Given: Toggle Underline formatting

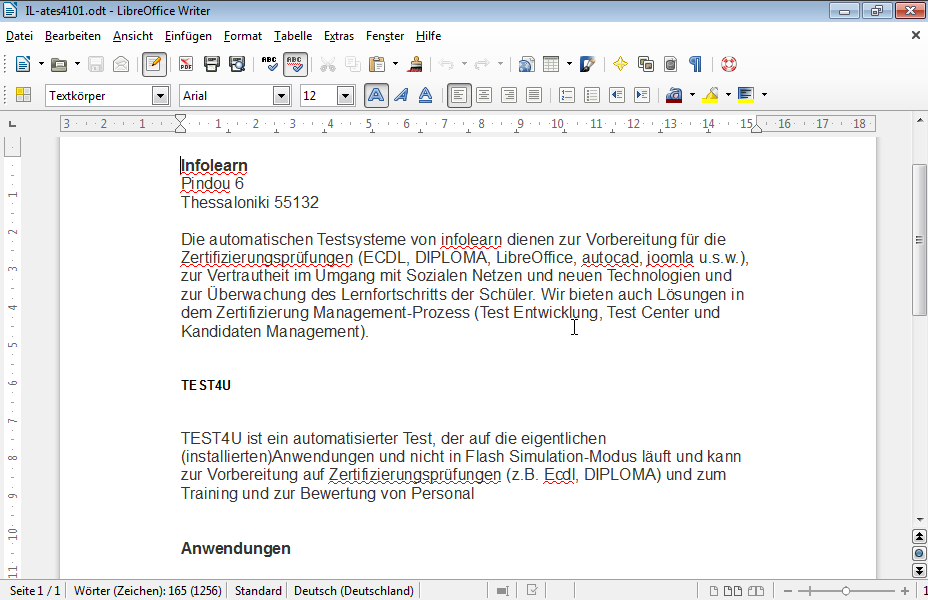Looking at the screenshot, I should (426, 95).
